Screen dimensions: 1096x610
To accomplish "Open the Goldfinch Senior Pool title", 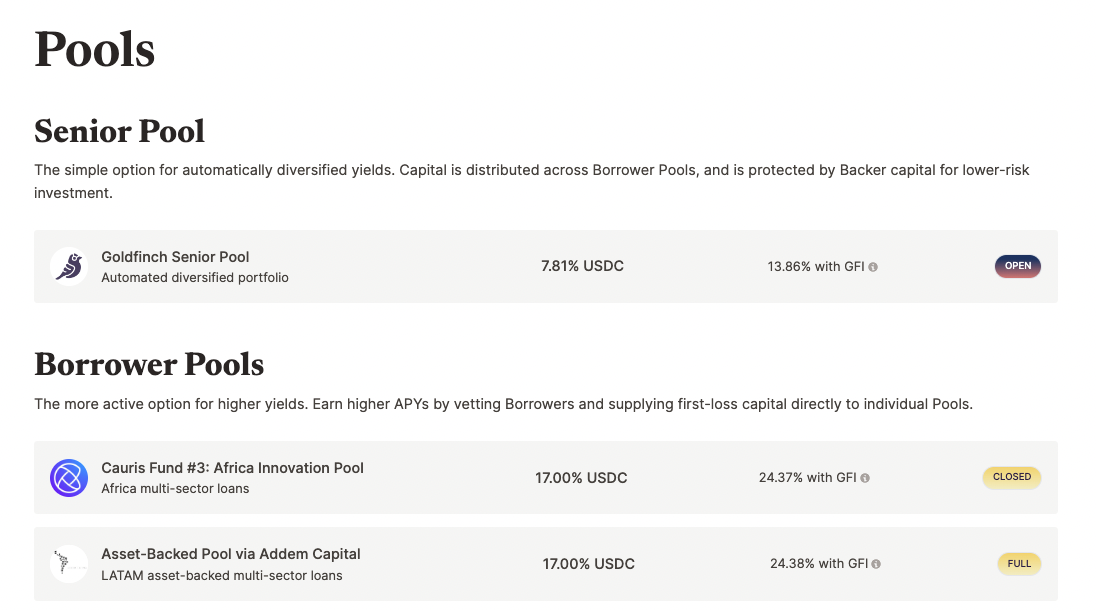I will pos(175,257).
